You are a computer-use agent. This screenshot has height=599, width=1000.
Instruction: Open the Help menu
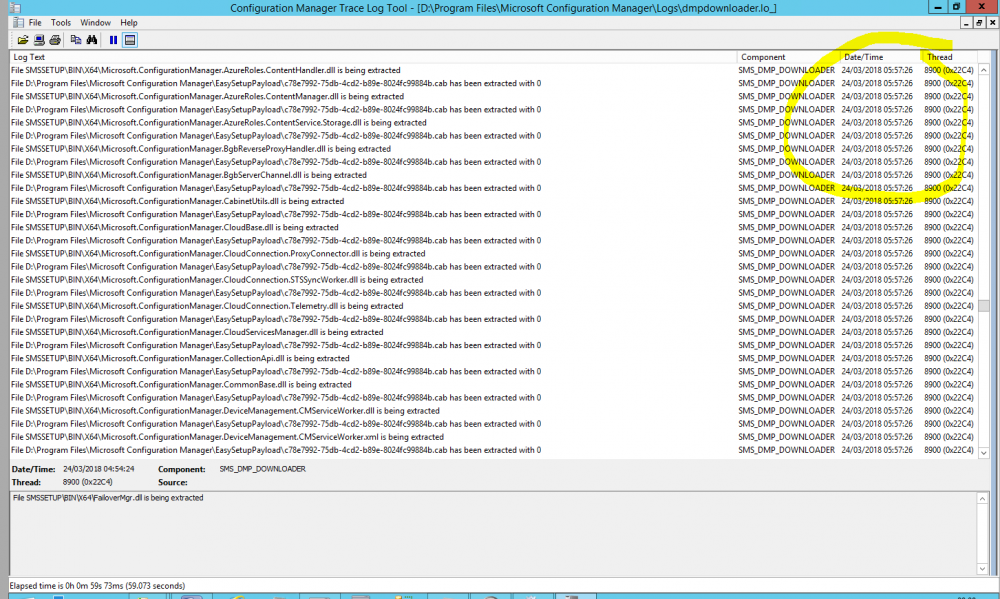(x=129, y=22)
